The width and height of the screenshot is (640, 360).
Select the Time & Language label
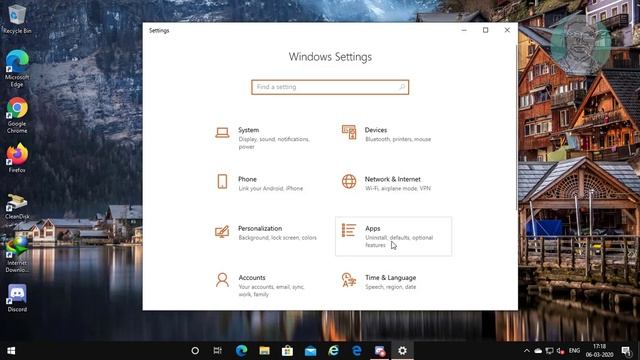click(x=391, y=278)
